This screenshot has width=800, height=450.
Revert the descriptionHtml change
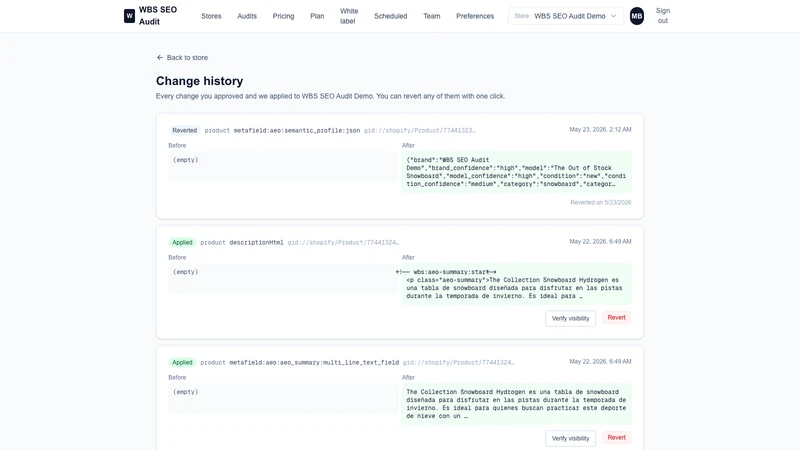pyautogui.click(x=616, y=318)
